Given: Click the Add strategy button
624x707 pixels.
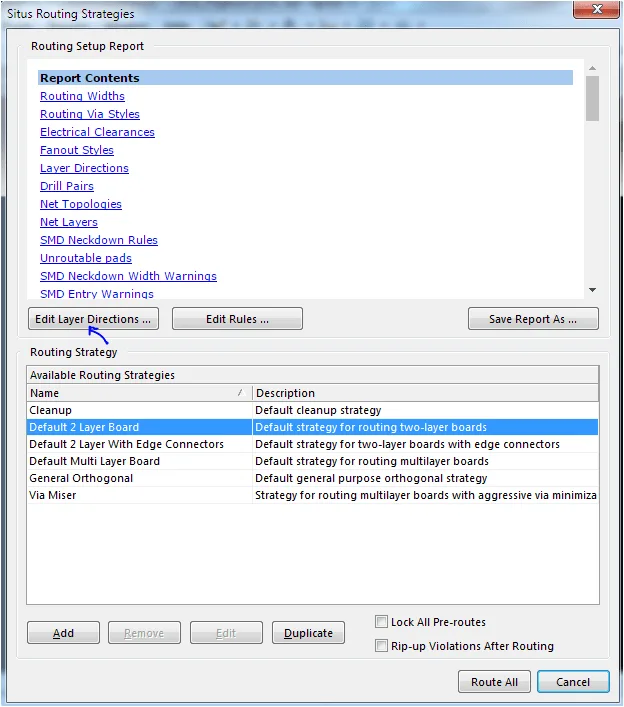Looking at the screenshot, I should pyautogui.click(x=63, y=633).
